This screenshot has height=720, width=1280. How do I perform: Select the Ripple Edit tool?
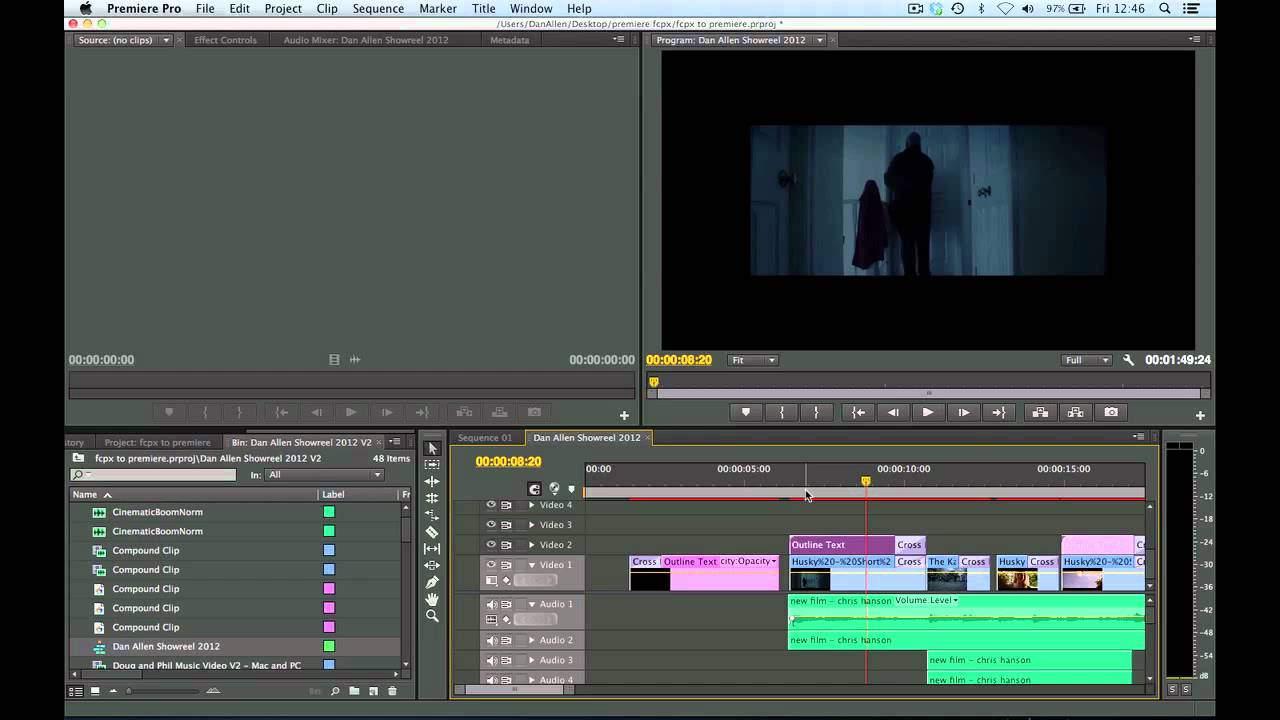point(432,481)
